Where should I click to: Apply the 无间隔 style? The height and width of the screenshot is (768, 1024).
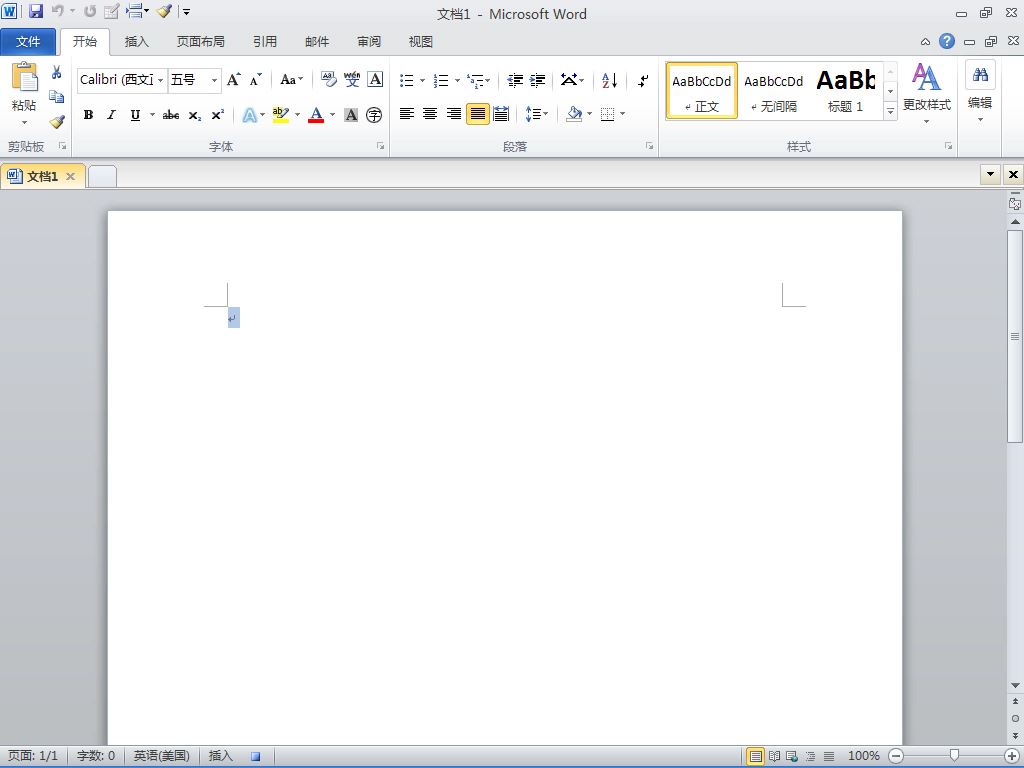[773, 91]
